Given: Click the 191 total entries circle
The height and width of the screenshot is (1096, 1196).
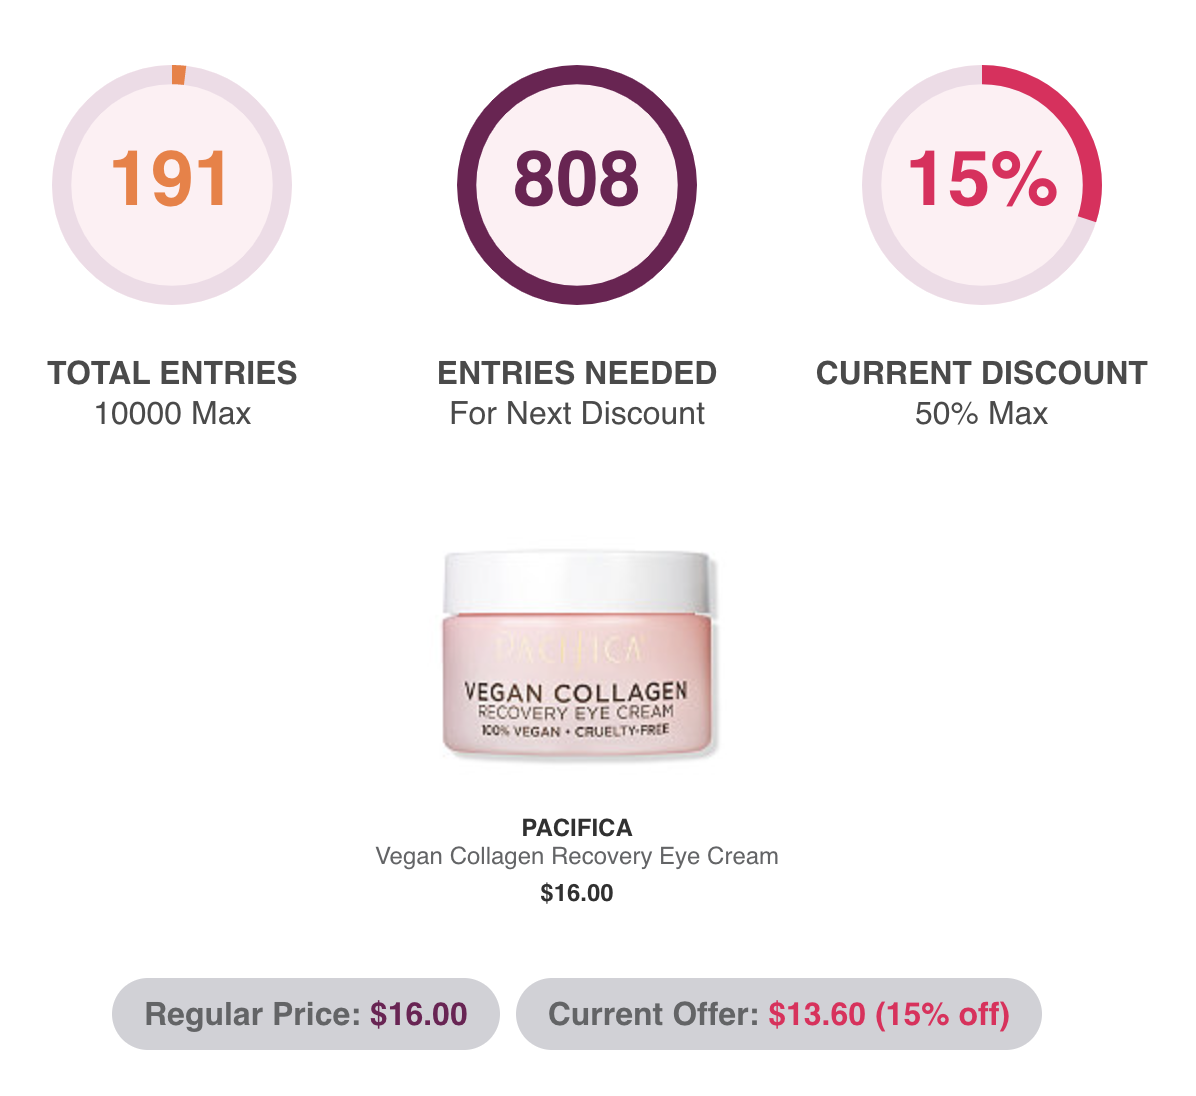Looking at the screenshot, I should (172, 185).
